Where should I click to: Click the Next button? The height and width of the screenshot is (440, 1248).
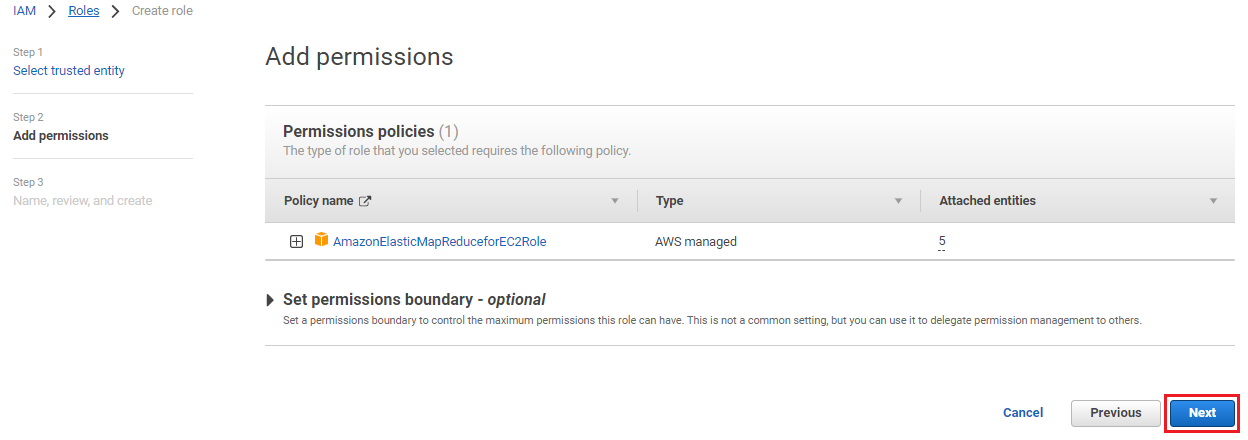coord(1202,412)
